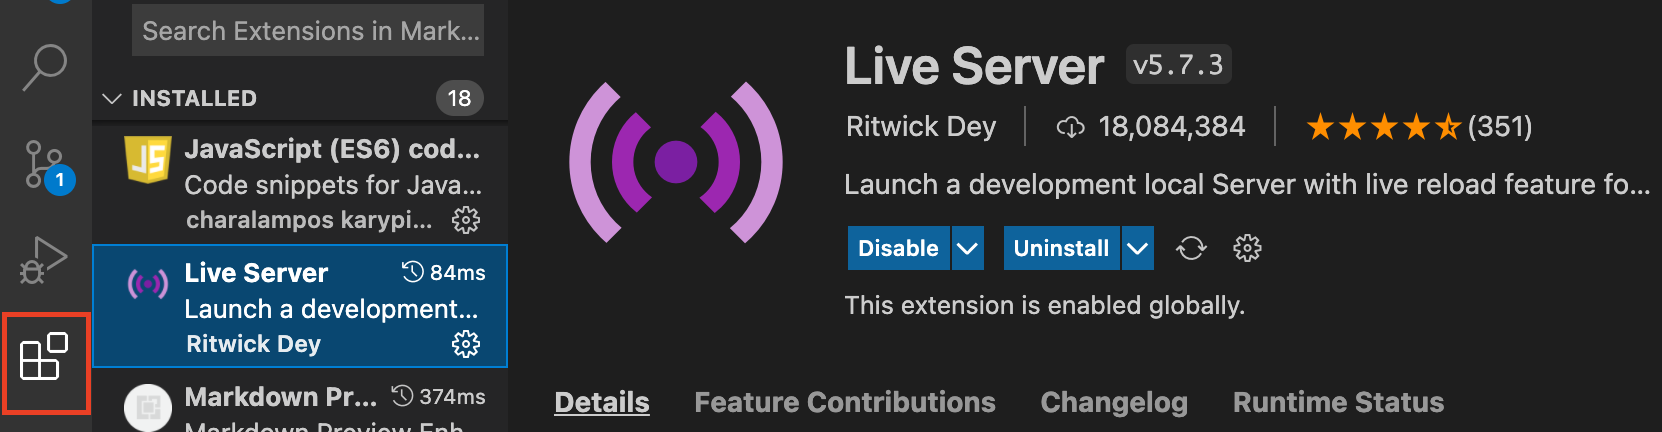Disable the Live Server extension
Screen dimensions: 1662x432
pyautogui.click(x=898, y=248)
